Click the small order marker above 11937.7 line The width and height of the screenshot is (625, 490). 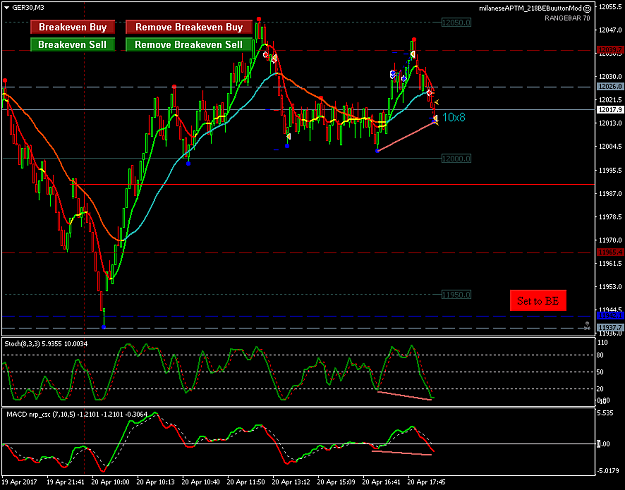587,326
